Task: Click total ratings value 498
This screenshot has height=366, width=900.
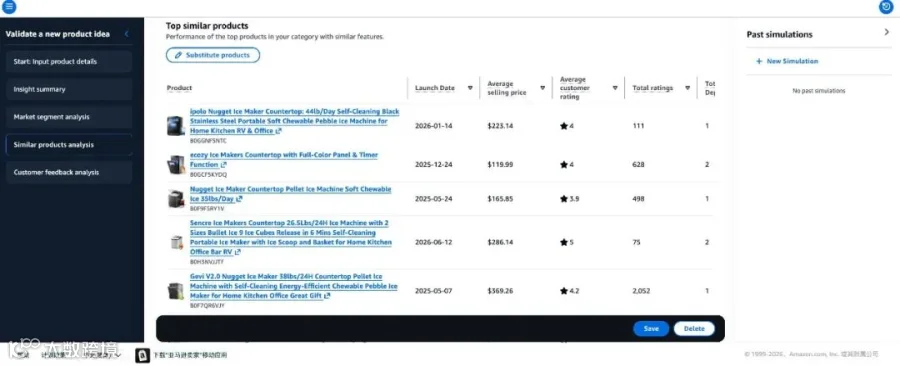Action: tap(638, 199)
